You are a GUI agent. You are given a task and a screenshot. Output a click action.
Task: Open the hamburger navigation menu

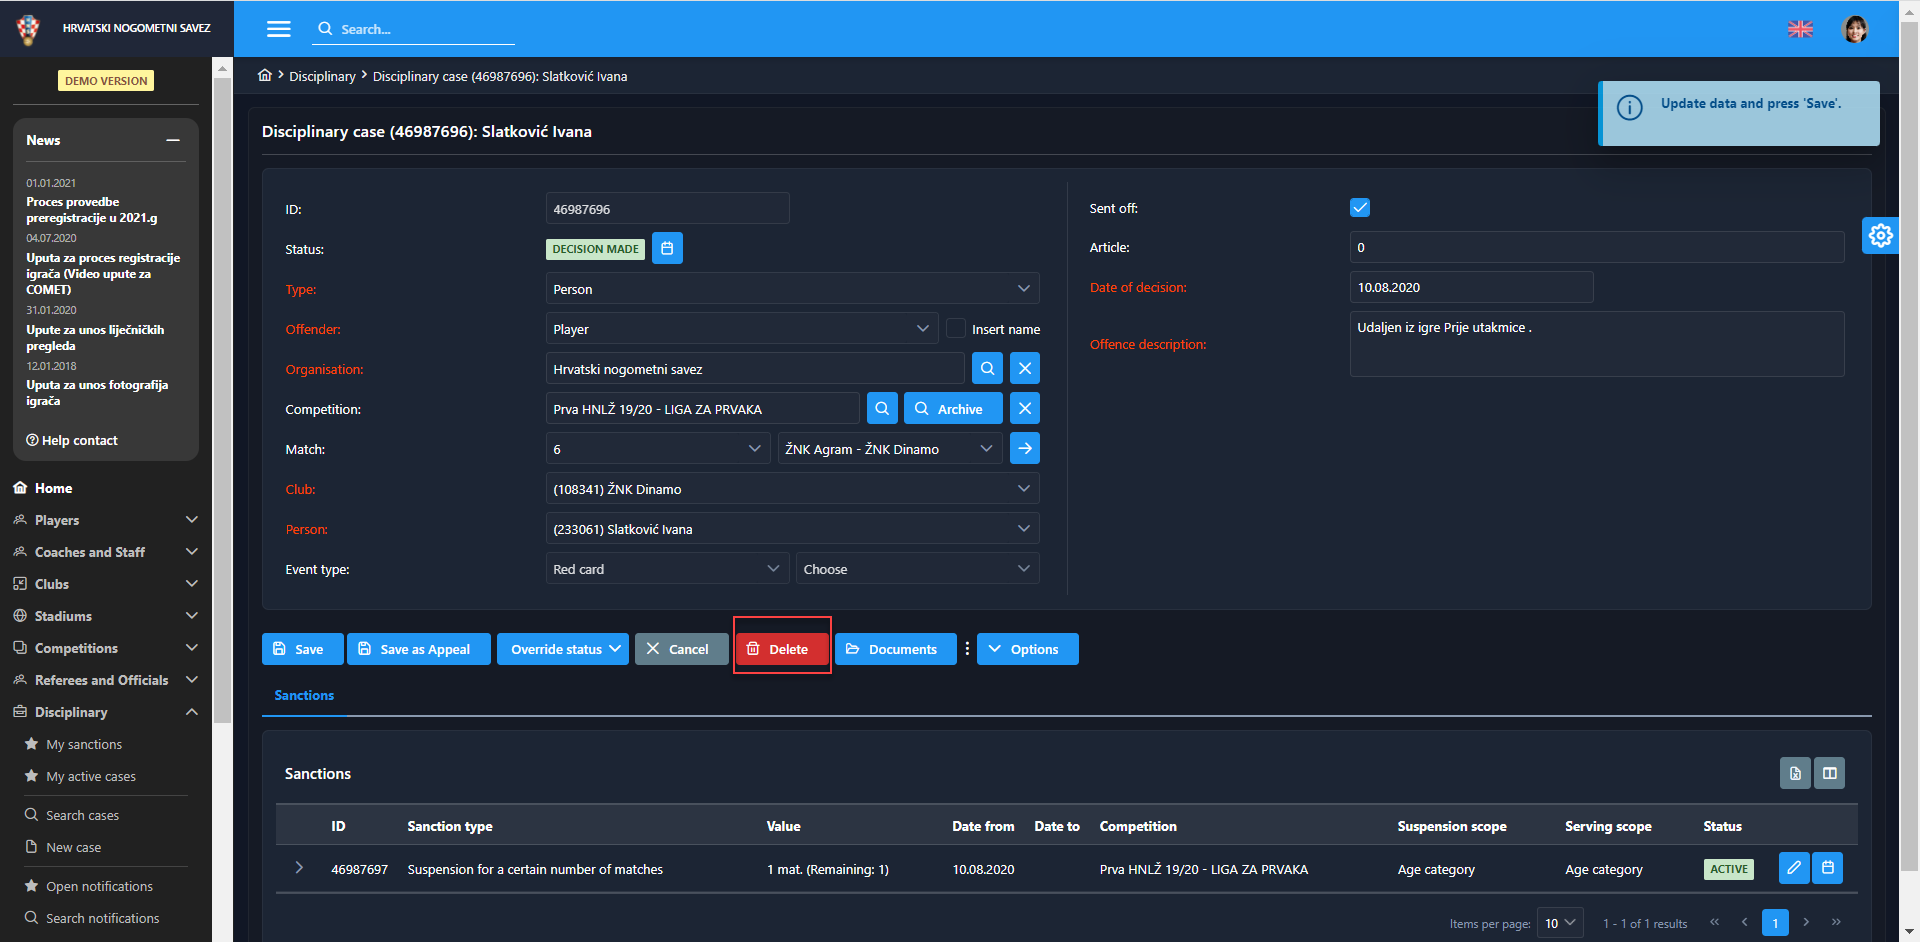tap(278, 29)
